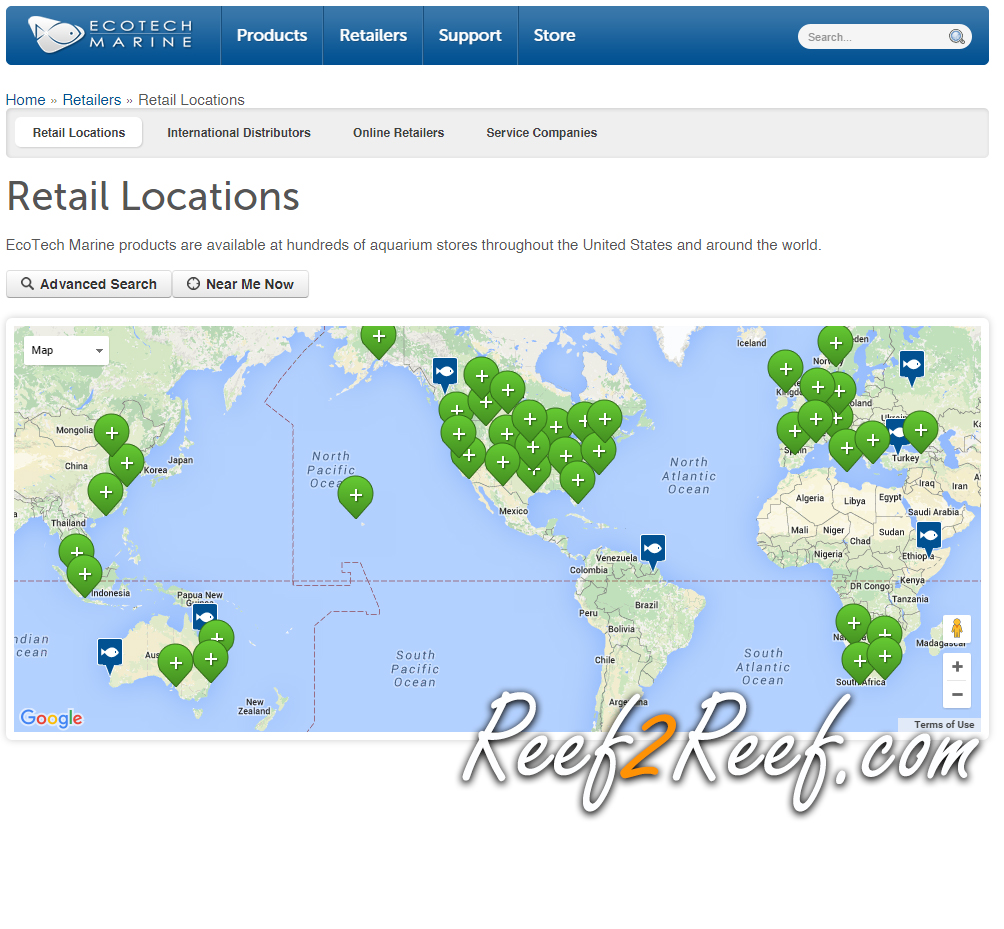Follow the Home breadcrumb link
The image size is (1004, 929).
tap(26, 100)
